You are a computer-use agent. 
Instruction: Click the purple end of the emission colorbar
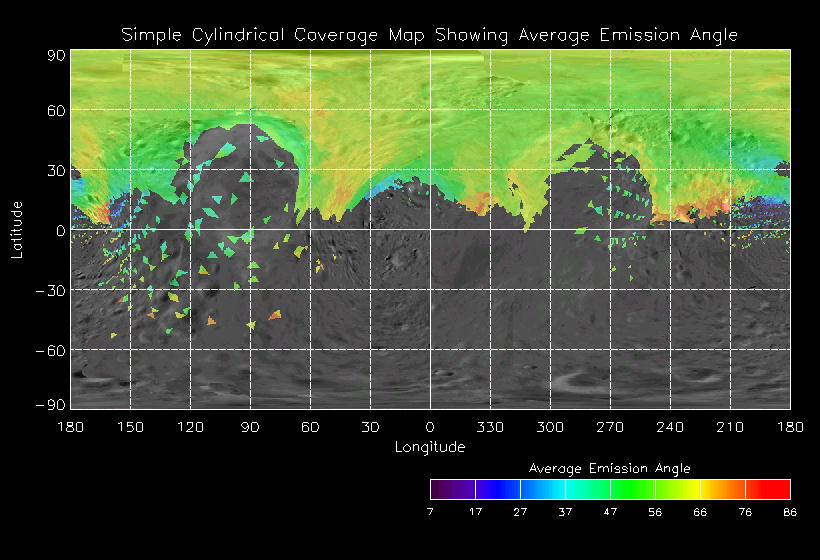coord(445,489)
